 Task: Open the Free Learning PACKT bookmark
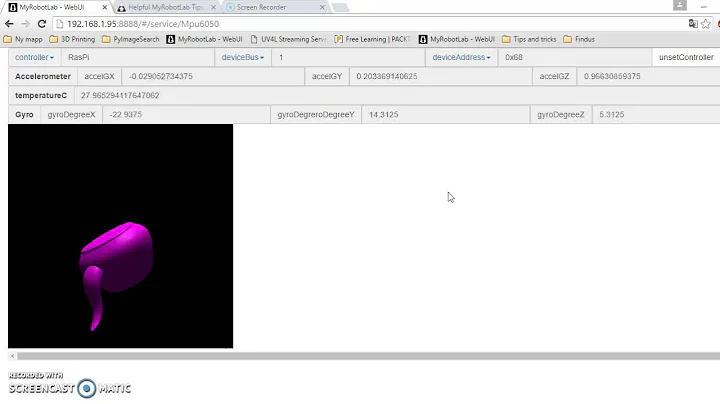click(372, 39)
